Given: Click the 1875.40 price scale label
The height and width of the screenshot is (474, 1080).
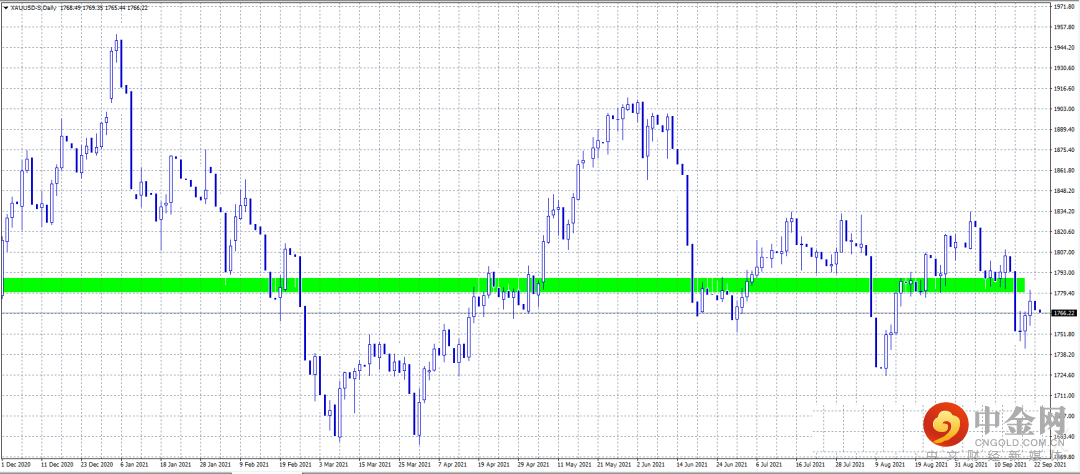Looking at the screenshot, I should (x=1065, y=151).
